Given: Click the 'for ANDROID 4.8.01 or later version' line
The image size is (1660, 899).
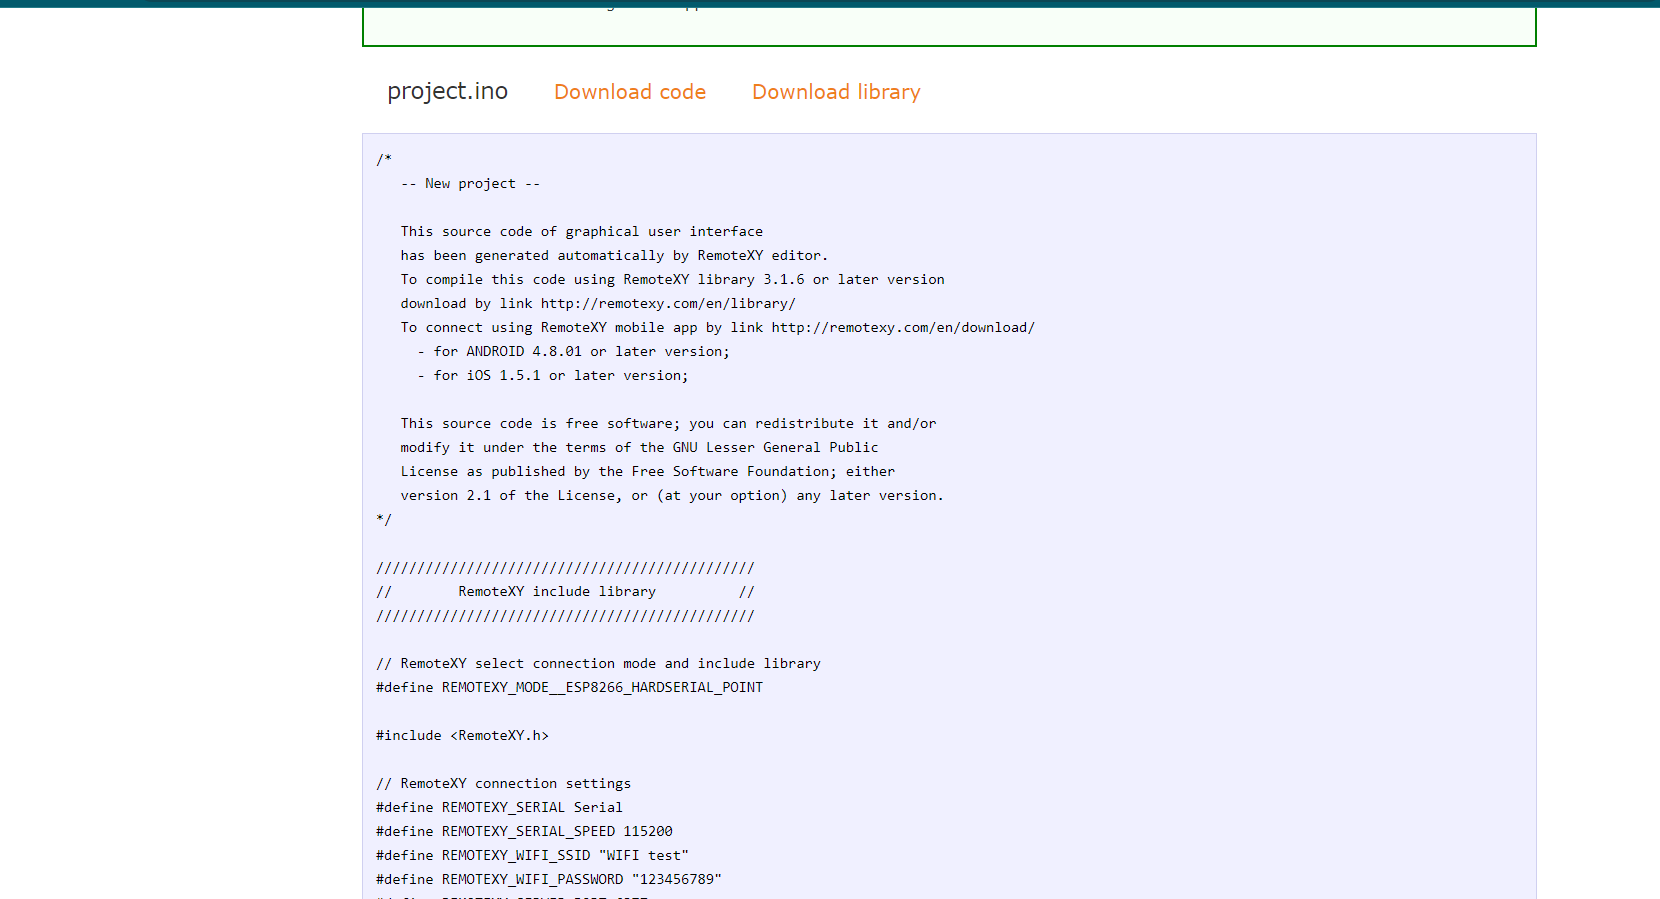Looking at the screenshot, I should pyautogui.click(x=574, y=352).
